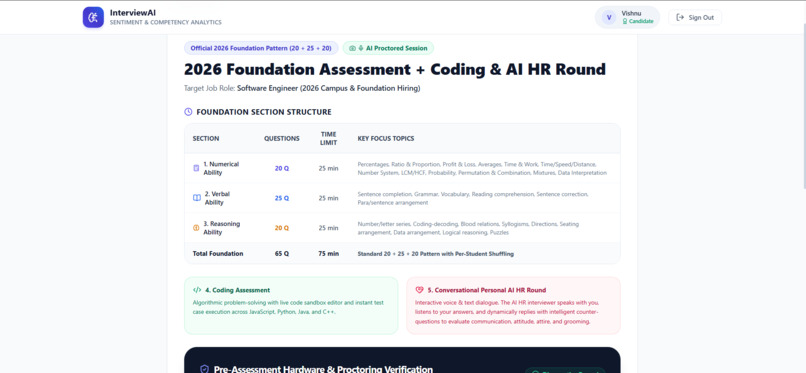Click the sign-out arrow icon
806x373 pixels.
click(680, 17)
